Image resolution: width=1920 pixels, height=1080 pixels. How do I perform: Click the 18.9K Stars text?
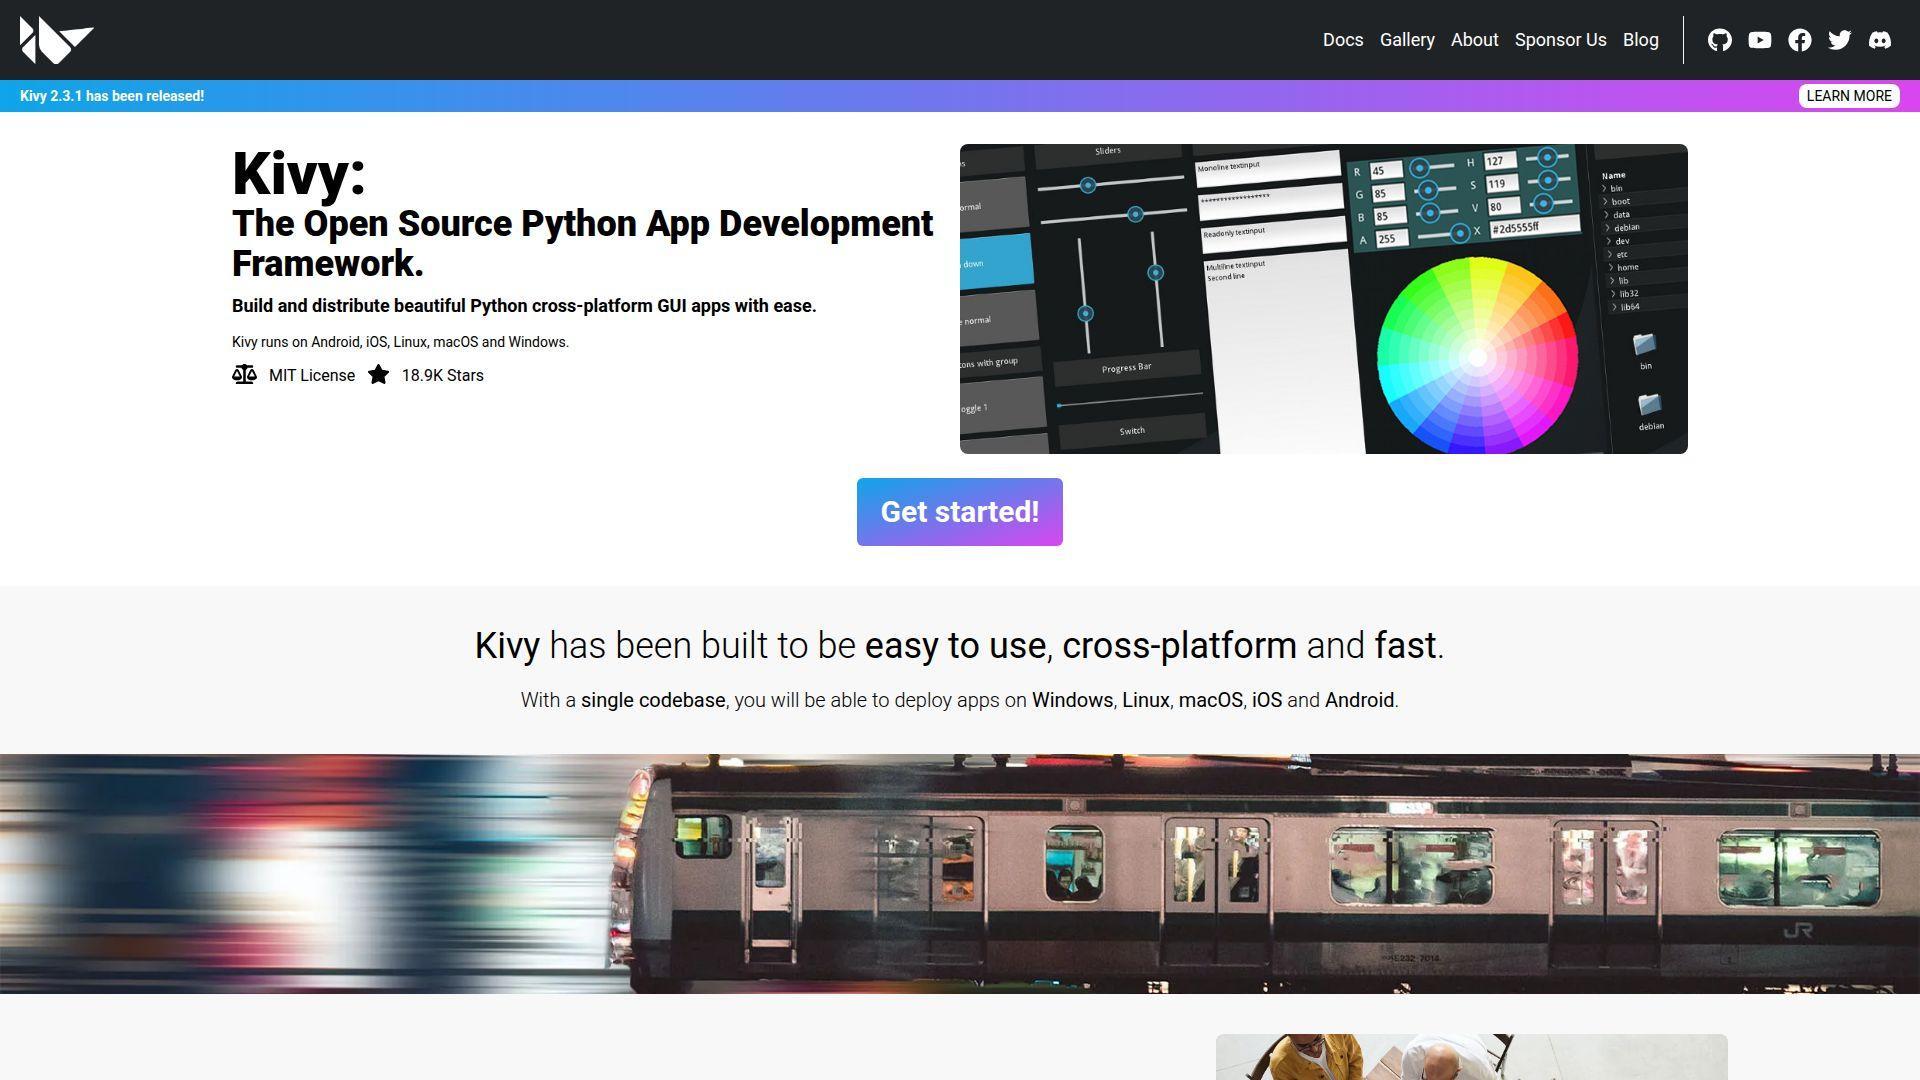[442, 375]
